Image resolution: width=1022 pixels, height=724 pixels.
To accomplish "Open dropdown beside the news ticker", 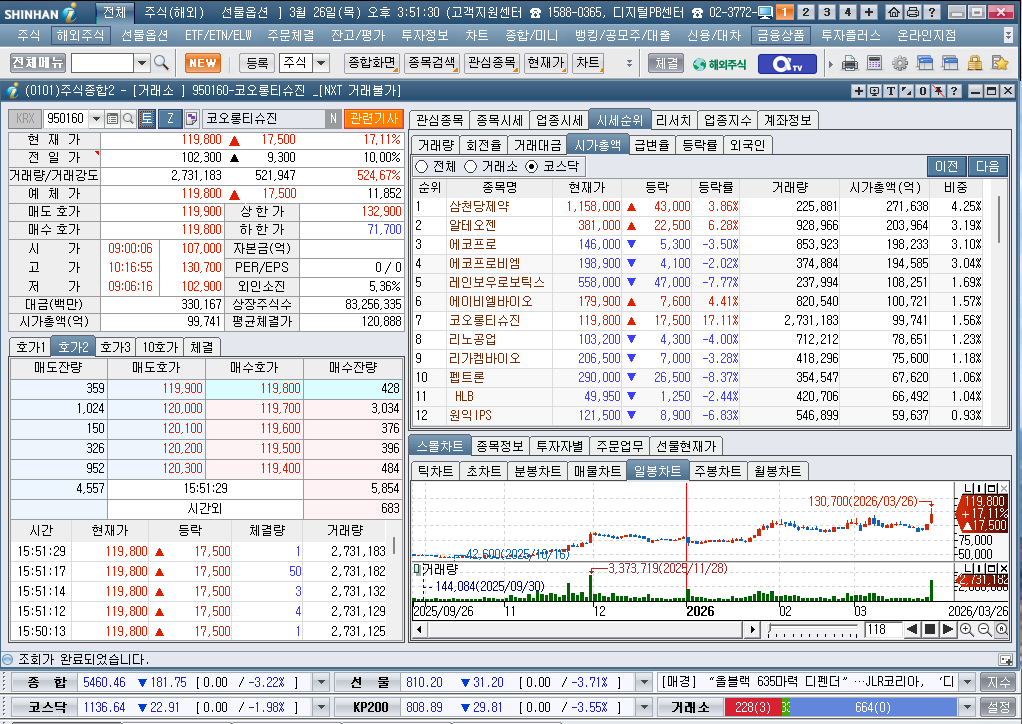I will pyautogui.click(x=968, y=682).
